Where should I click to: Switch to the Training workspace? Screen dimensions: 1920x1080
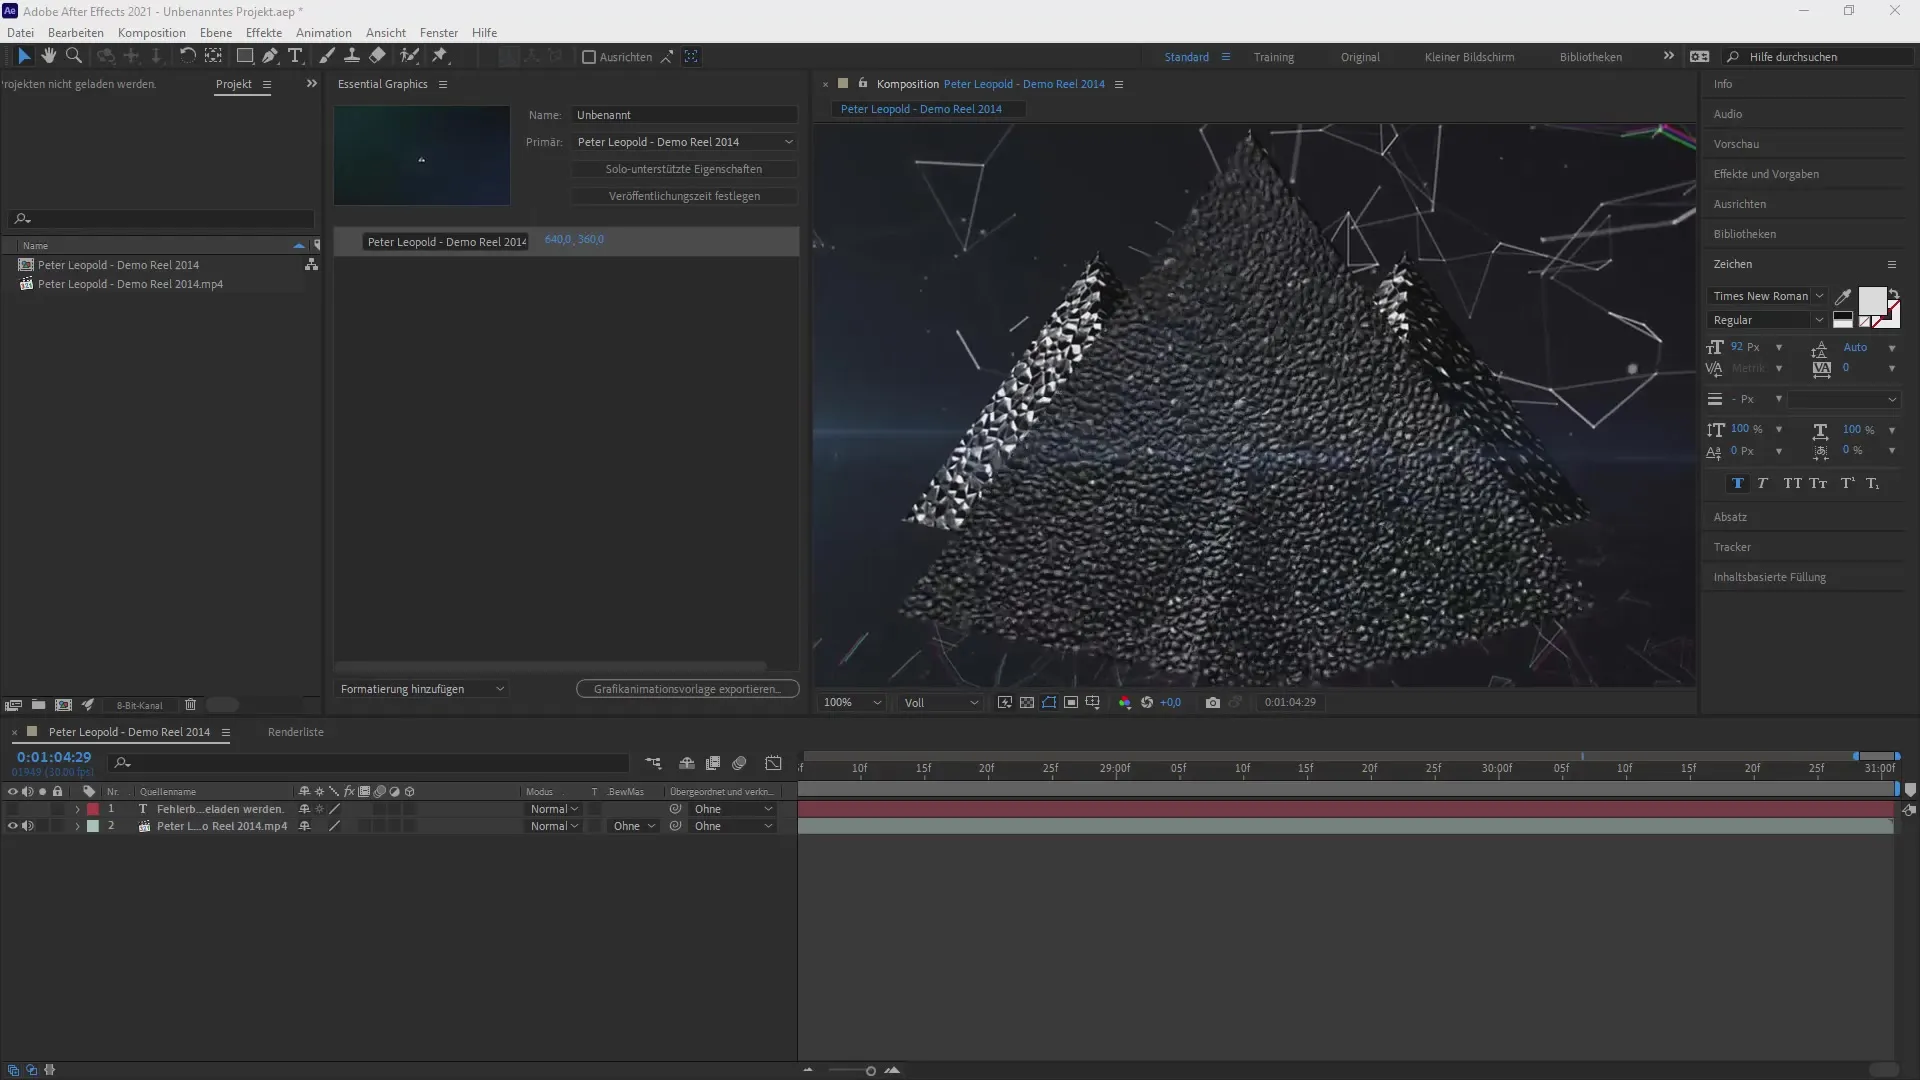1273,57
